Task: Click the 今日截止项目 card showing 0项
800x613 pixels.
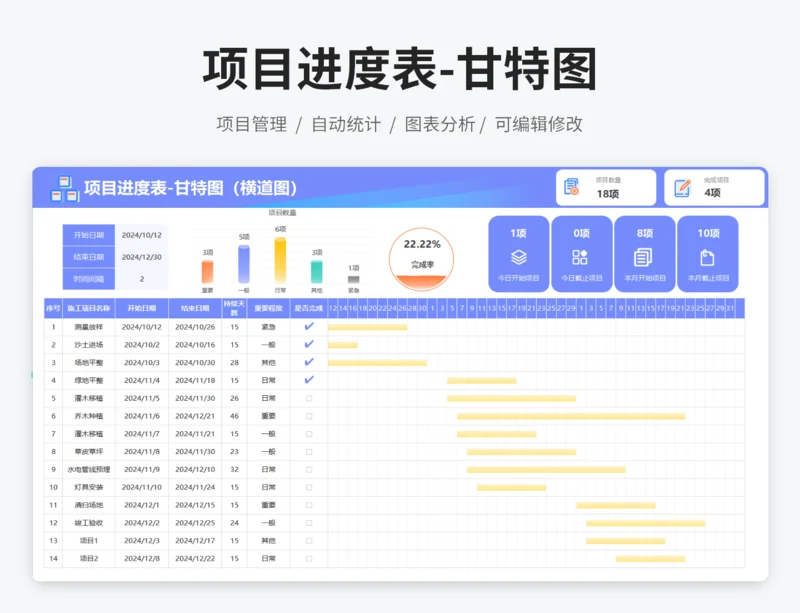Action: (x=582, y=254)
